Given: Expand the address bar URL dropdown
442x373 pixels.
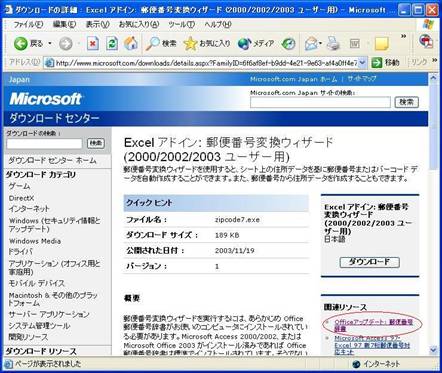Looking at the screenshot, I should click(363, 63).
